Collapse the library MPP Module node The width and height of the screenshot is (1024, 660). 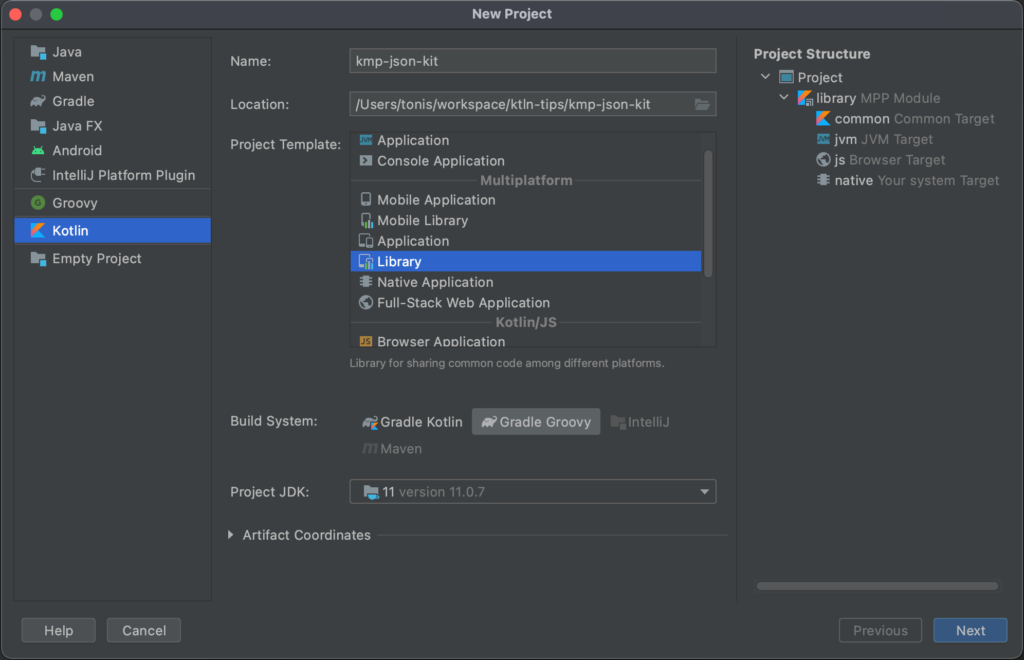[784, 98]
